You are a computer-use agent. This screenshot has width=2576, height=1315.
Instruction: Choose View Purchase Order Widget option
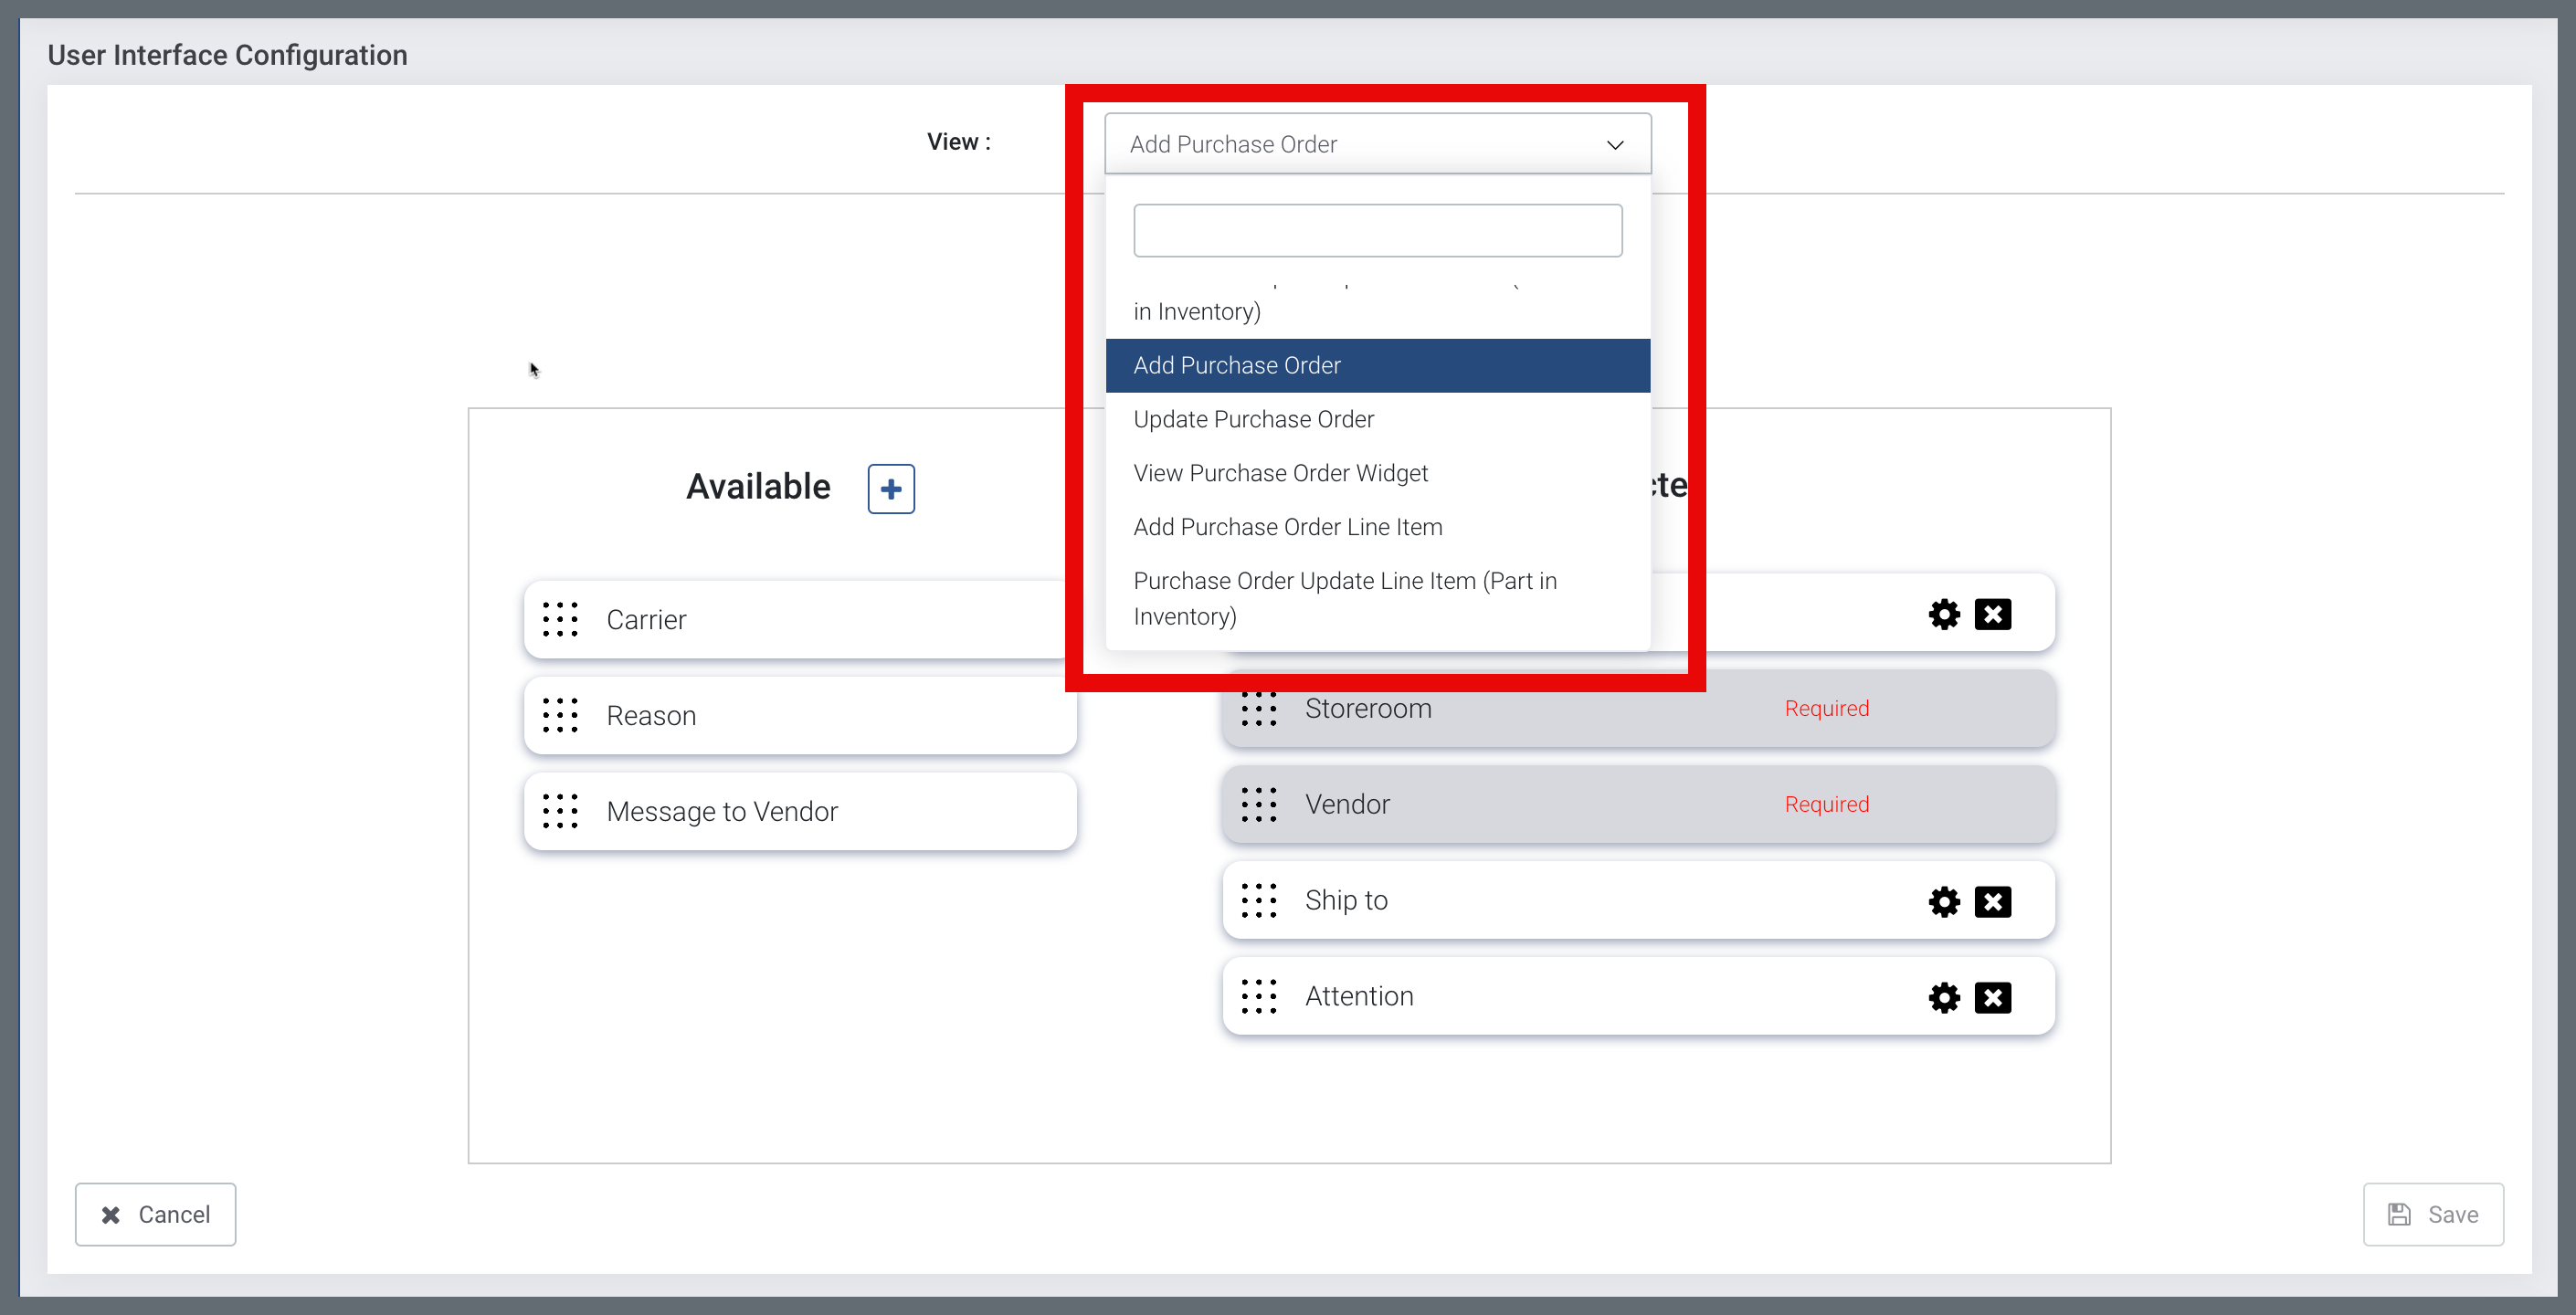pyautogui.click(x=1280, y=473)
